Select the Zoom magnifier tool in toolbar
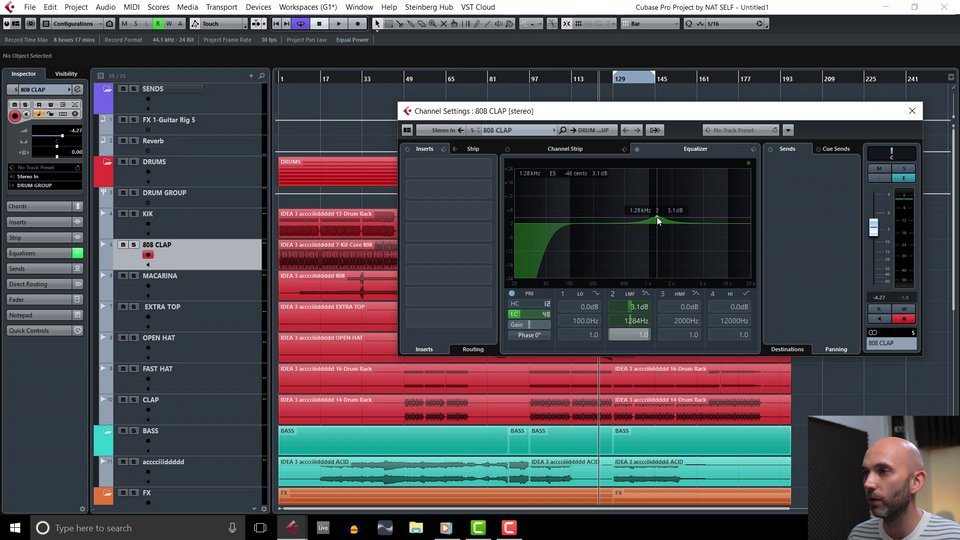The width and height of the screenshot is (960, 540). click(x=432, y=24)
